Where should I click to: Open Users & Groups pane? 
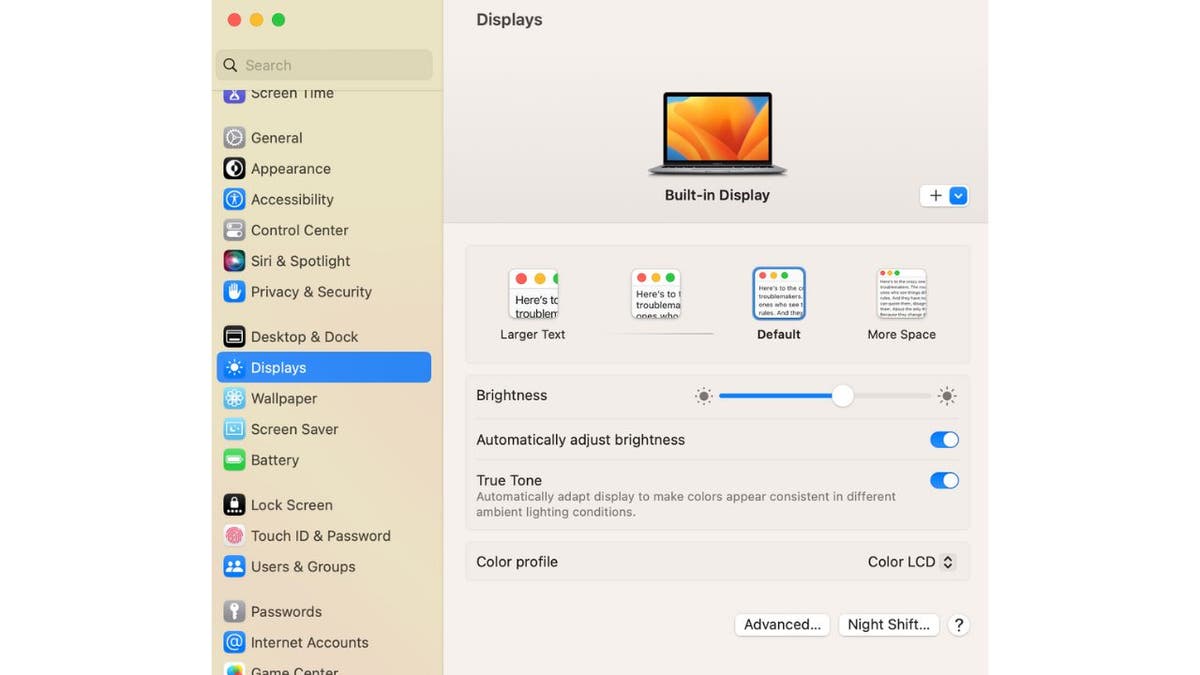point(324,567)
